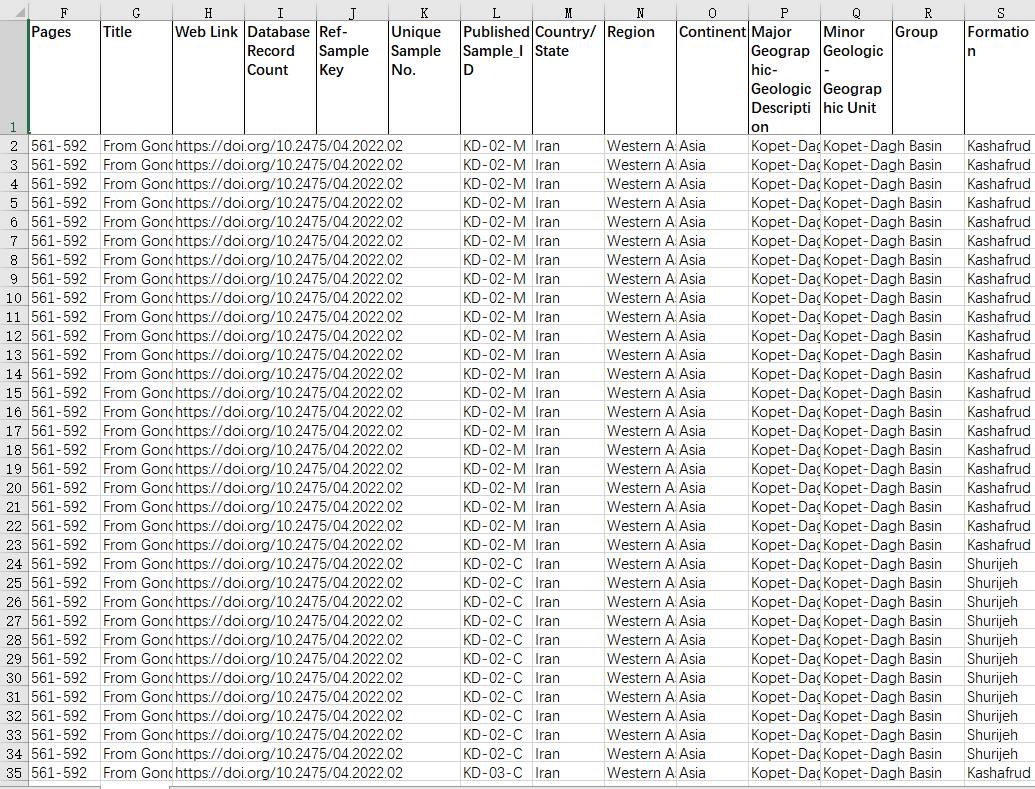Open the DOI web link in row 20

(208, 488)
